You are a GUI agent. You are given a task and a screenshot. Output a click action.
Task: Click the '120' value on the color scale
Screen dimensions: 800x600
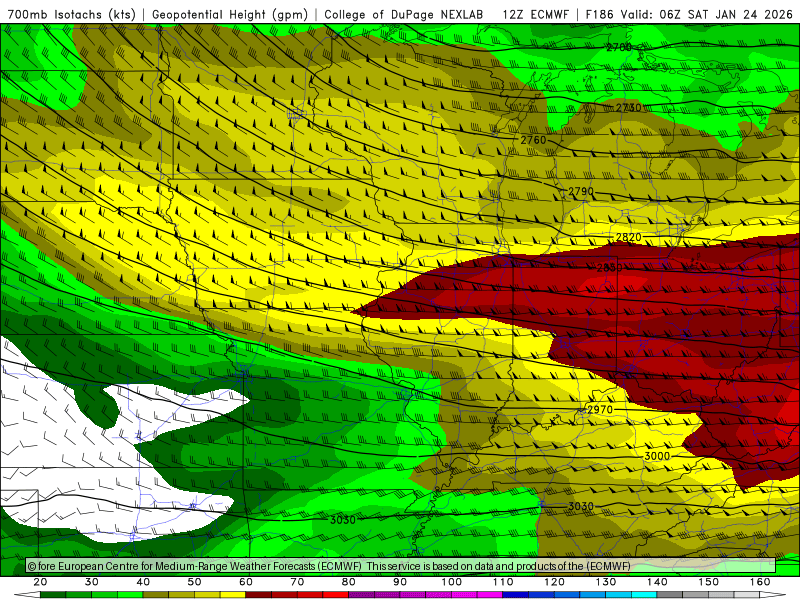pos(555,582)
